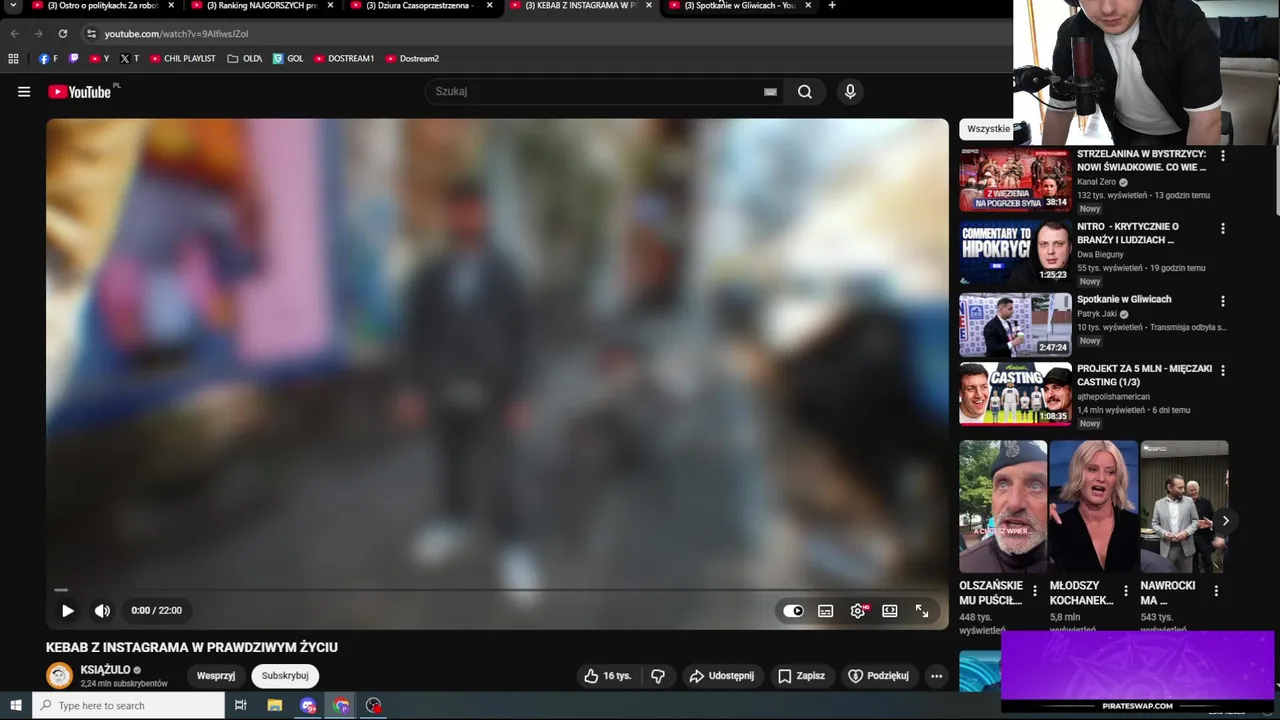1280x720 pixels.
Task: Play the video using the play button
Action: click(x=68, y=611)
